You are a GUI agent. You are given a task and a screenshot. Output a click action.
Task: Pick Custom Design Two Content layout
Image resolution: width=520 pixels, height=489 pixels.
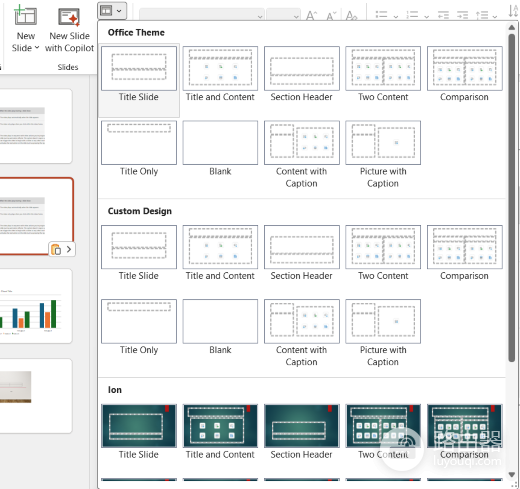pos(383,253)
